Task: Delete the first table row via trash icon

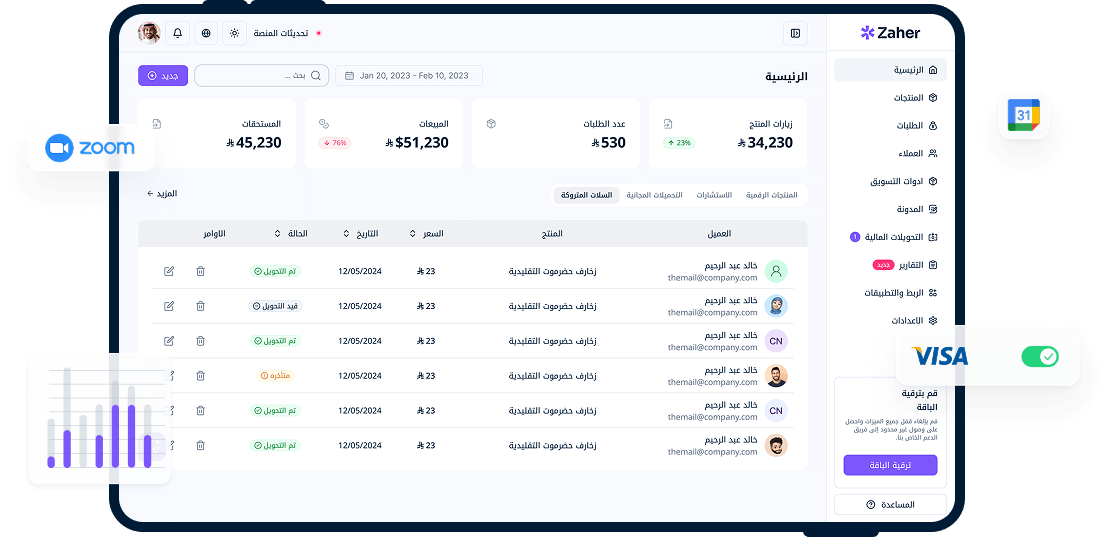Action: (x=200, y=271)
